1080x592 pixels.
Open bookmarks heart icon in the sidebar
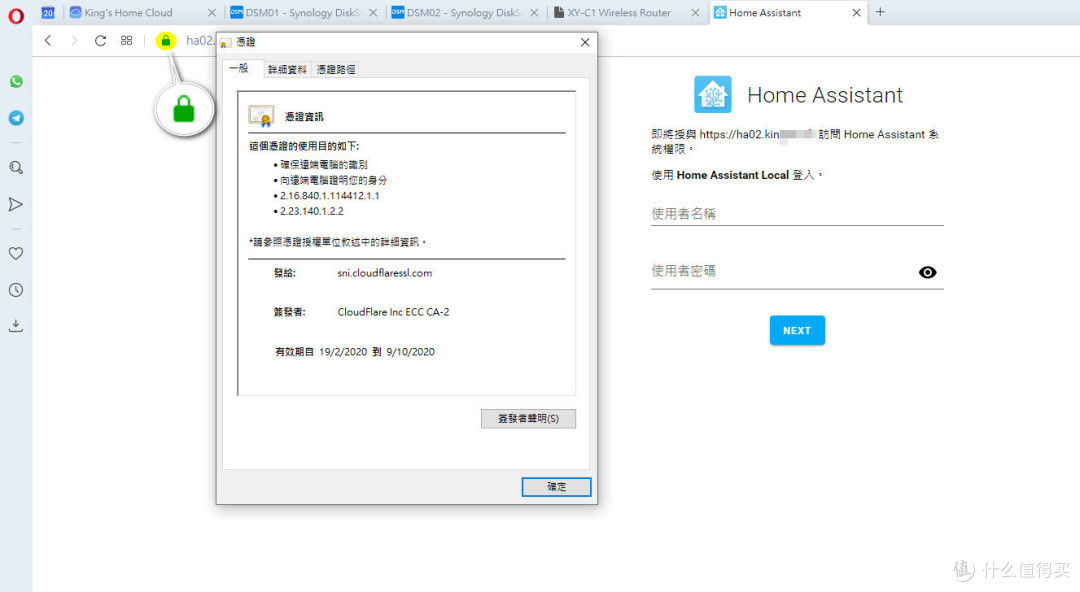click(x=16, y=253)
